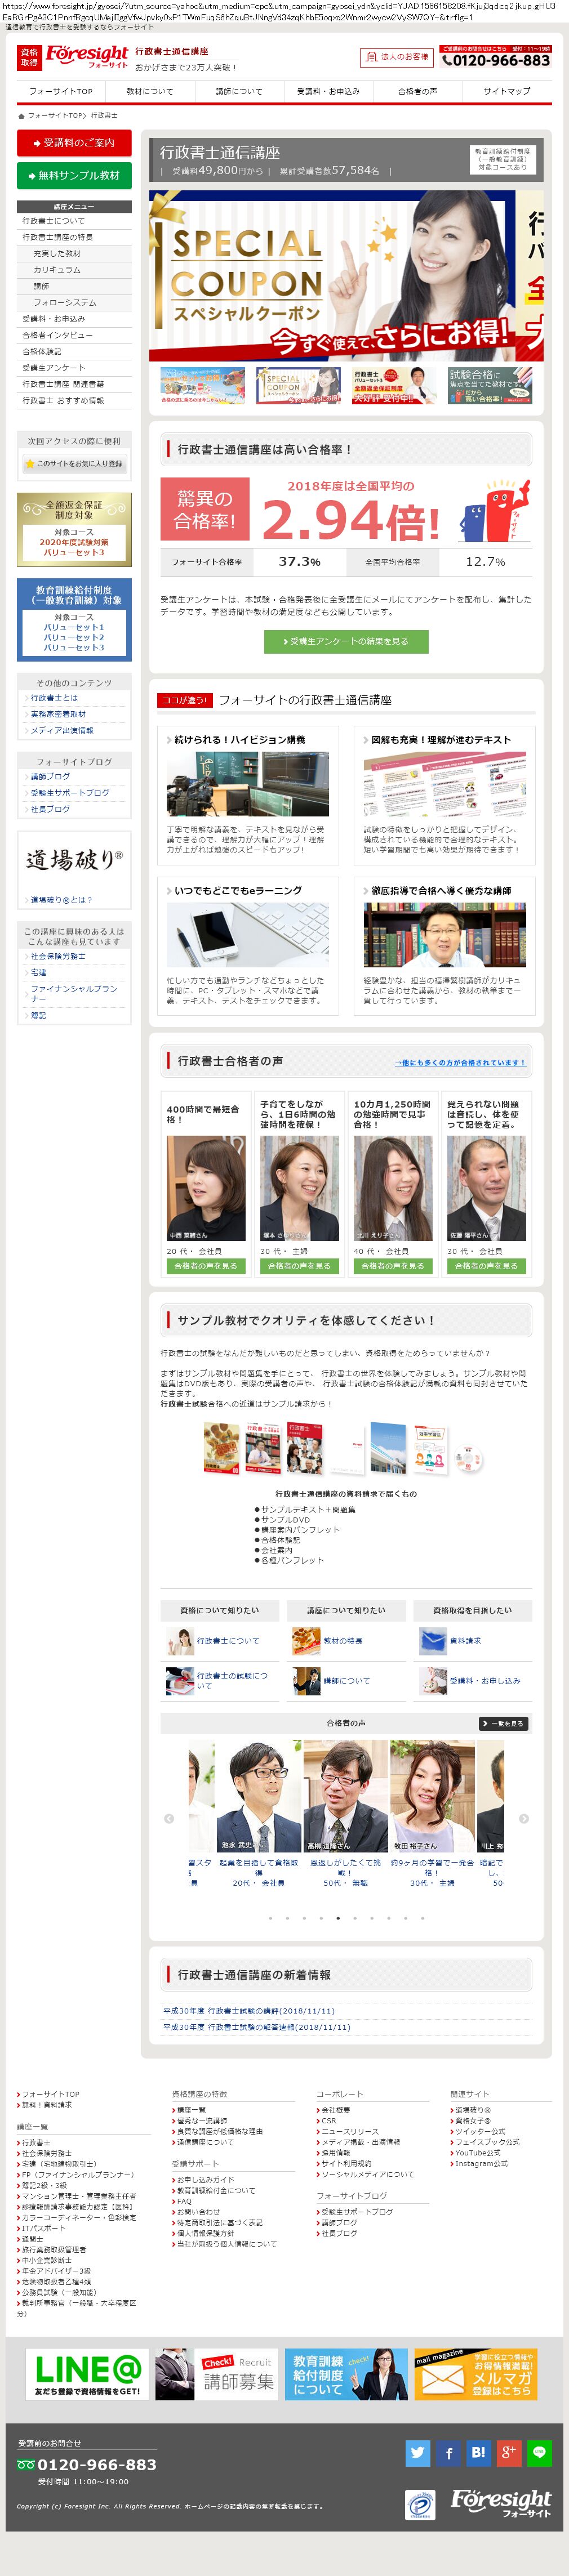This screenshot has width=569, height=2576.
Task: Click the Twitter icon in the footer
Action: coord(417,2452)
